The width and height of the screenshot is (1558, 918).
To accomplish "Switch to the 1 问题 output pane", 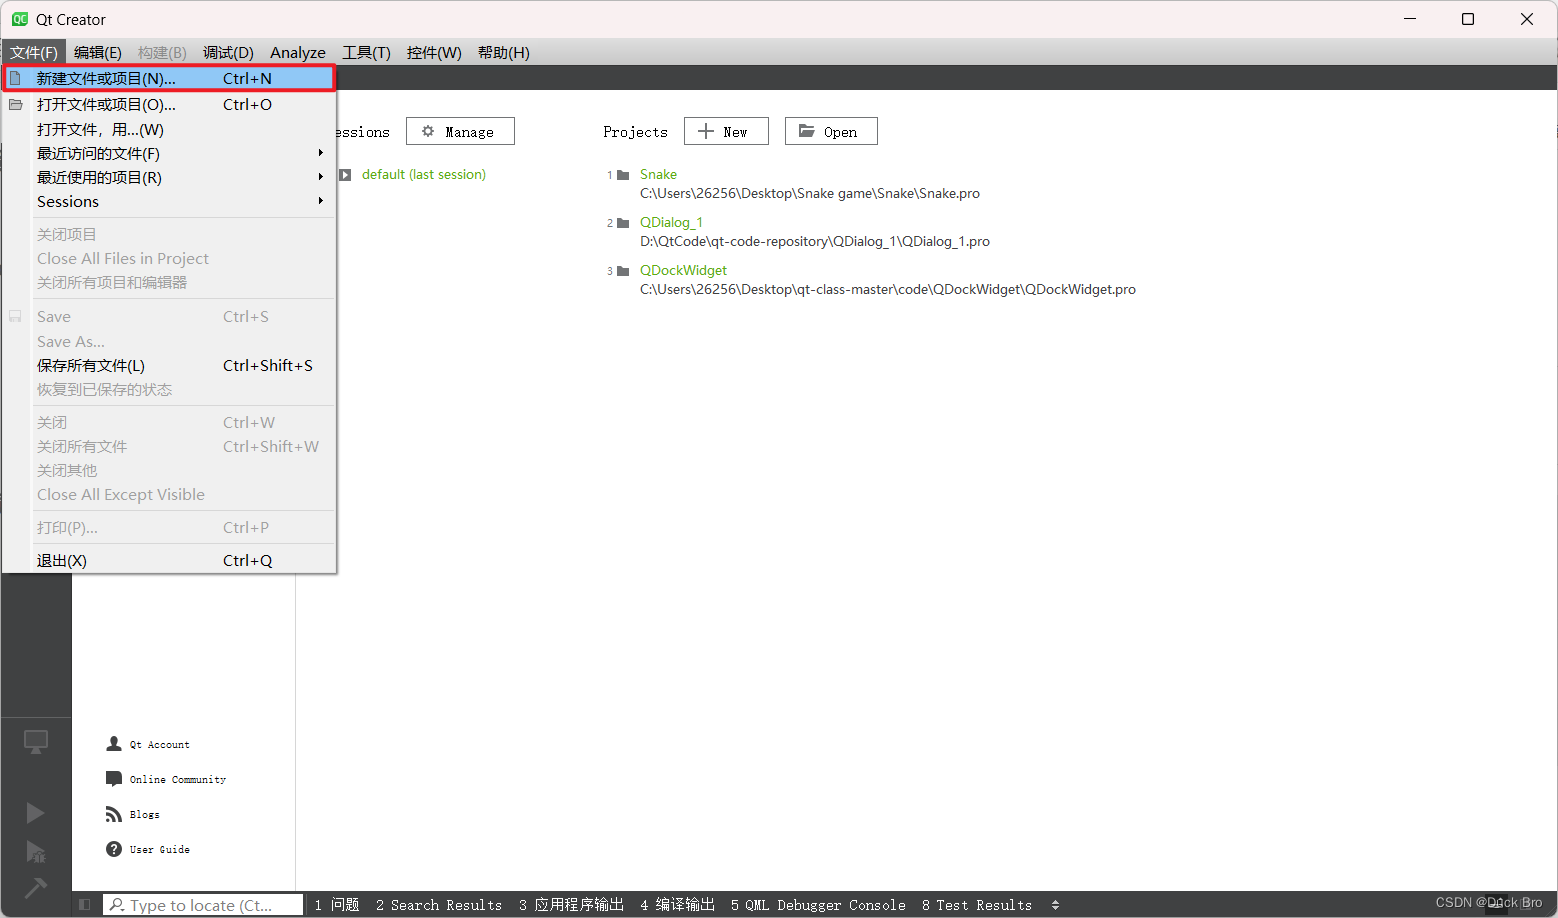I will click(x=337, y=905).
